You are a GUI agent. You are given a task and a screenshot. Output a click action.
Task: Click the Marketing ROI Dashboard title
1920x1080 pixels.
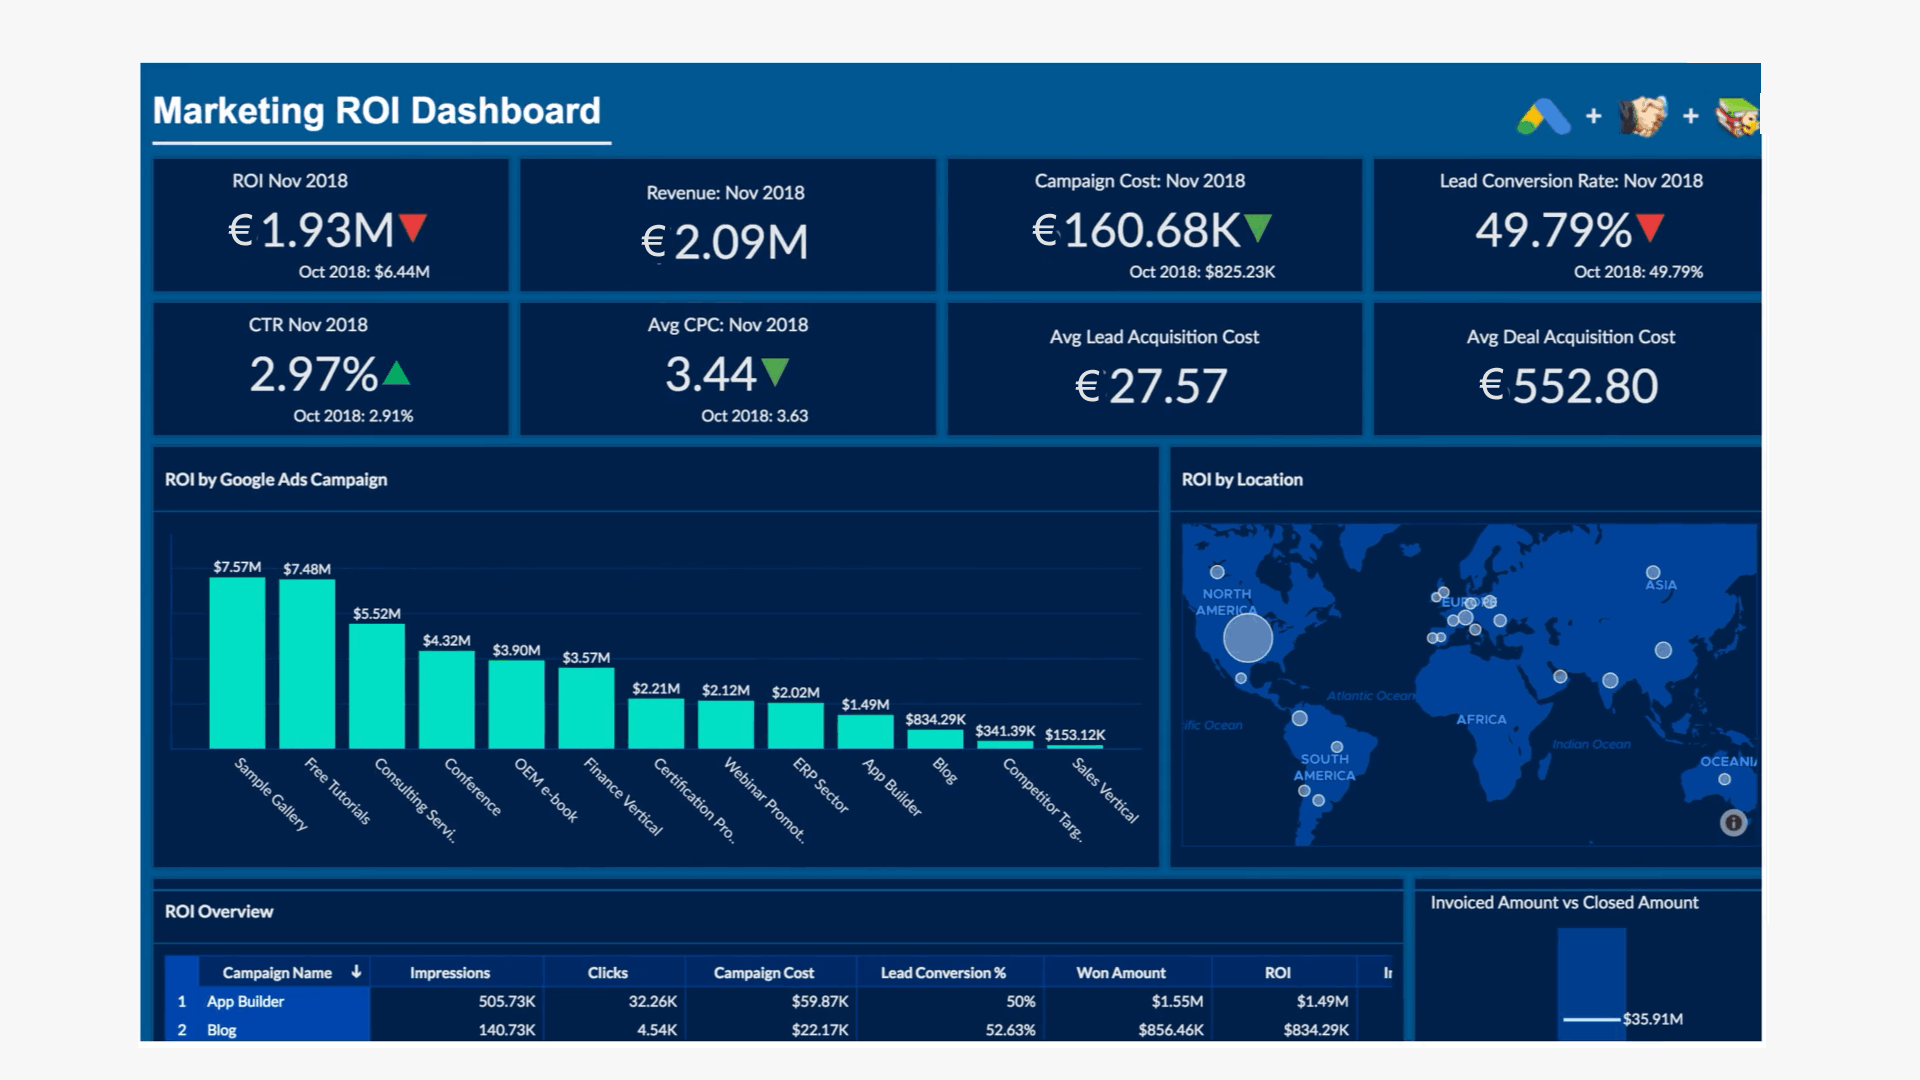pyautogui.click(x=377, y=111)
